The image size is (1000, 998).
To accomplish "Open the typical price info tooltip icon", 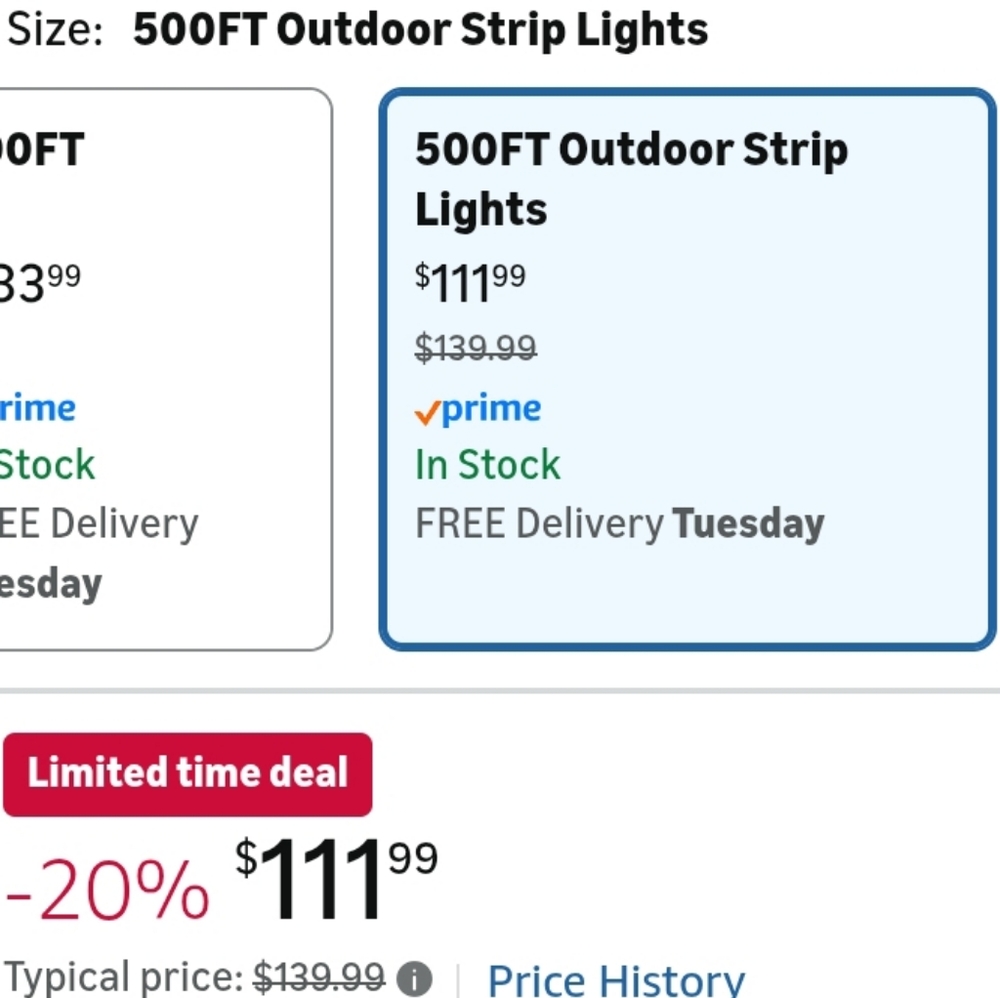I will tap(414, 979).
